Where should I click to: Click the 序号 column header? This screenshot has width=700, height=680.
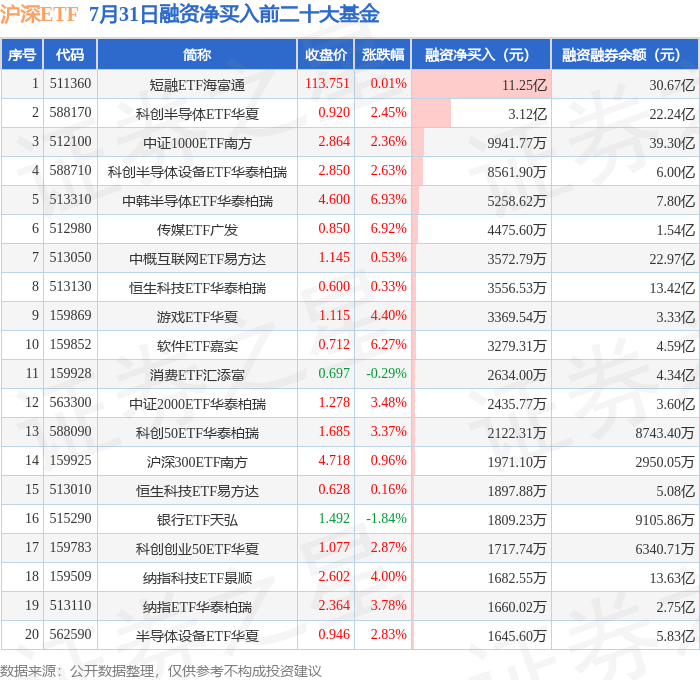point(22,54)
